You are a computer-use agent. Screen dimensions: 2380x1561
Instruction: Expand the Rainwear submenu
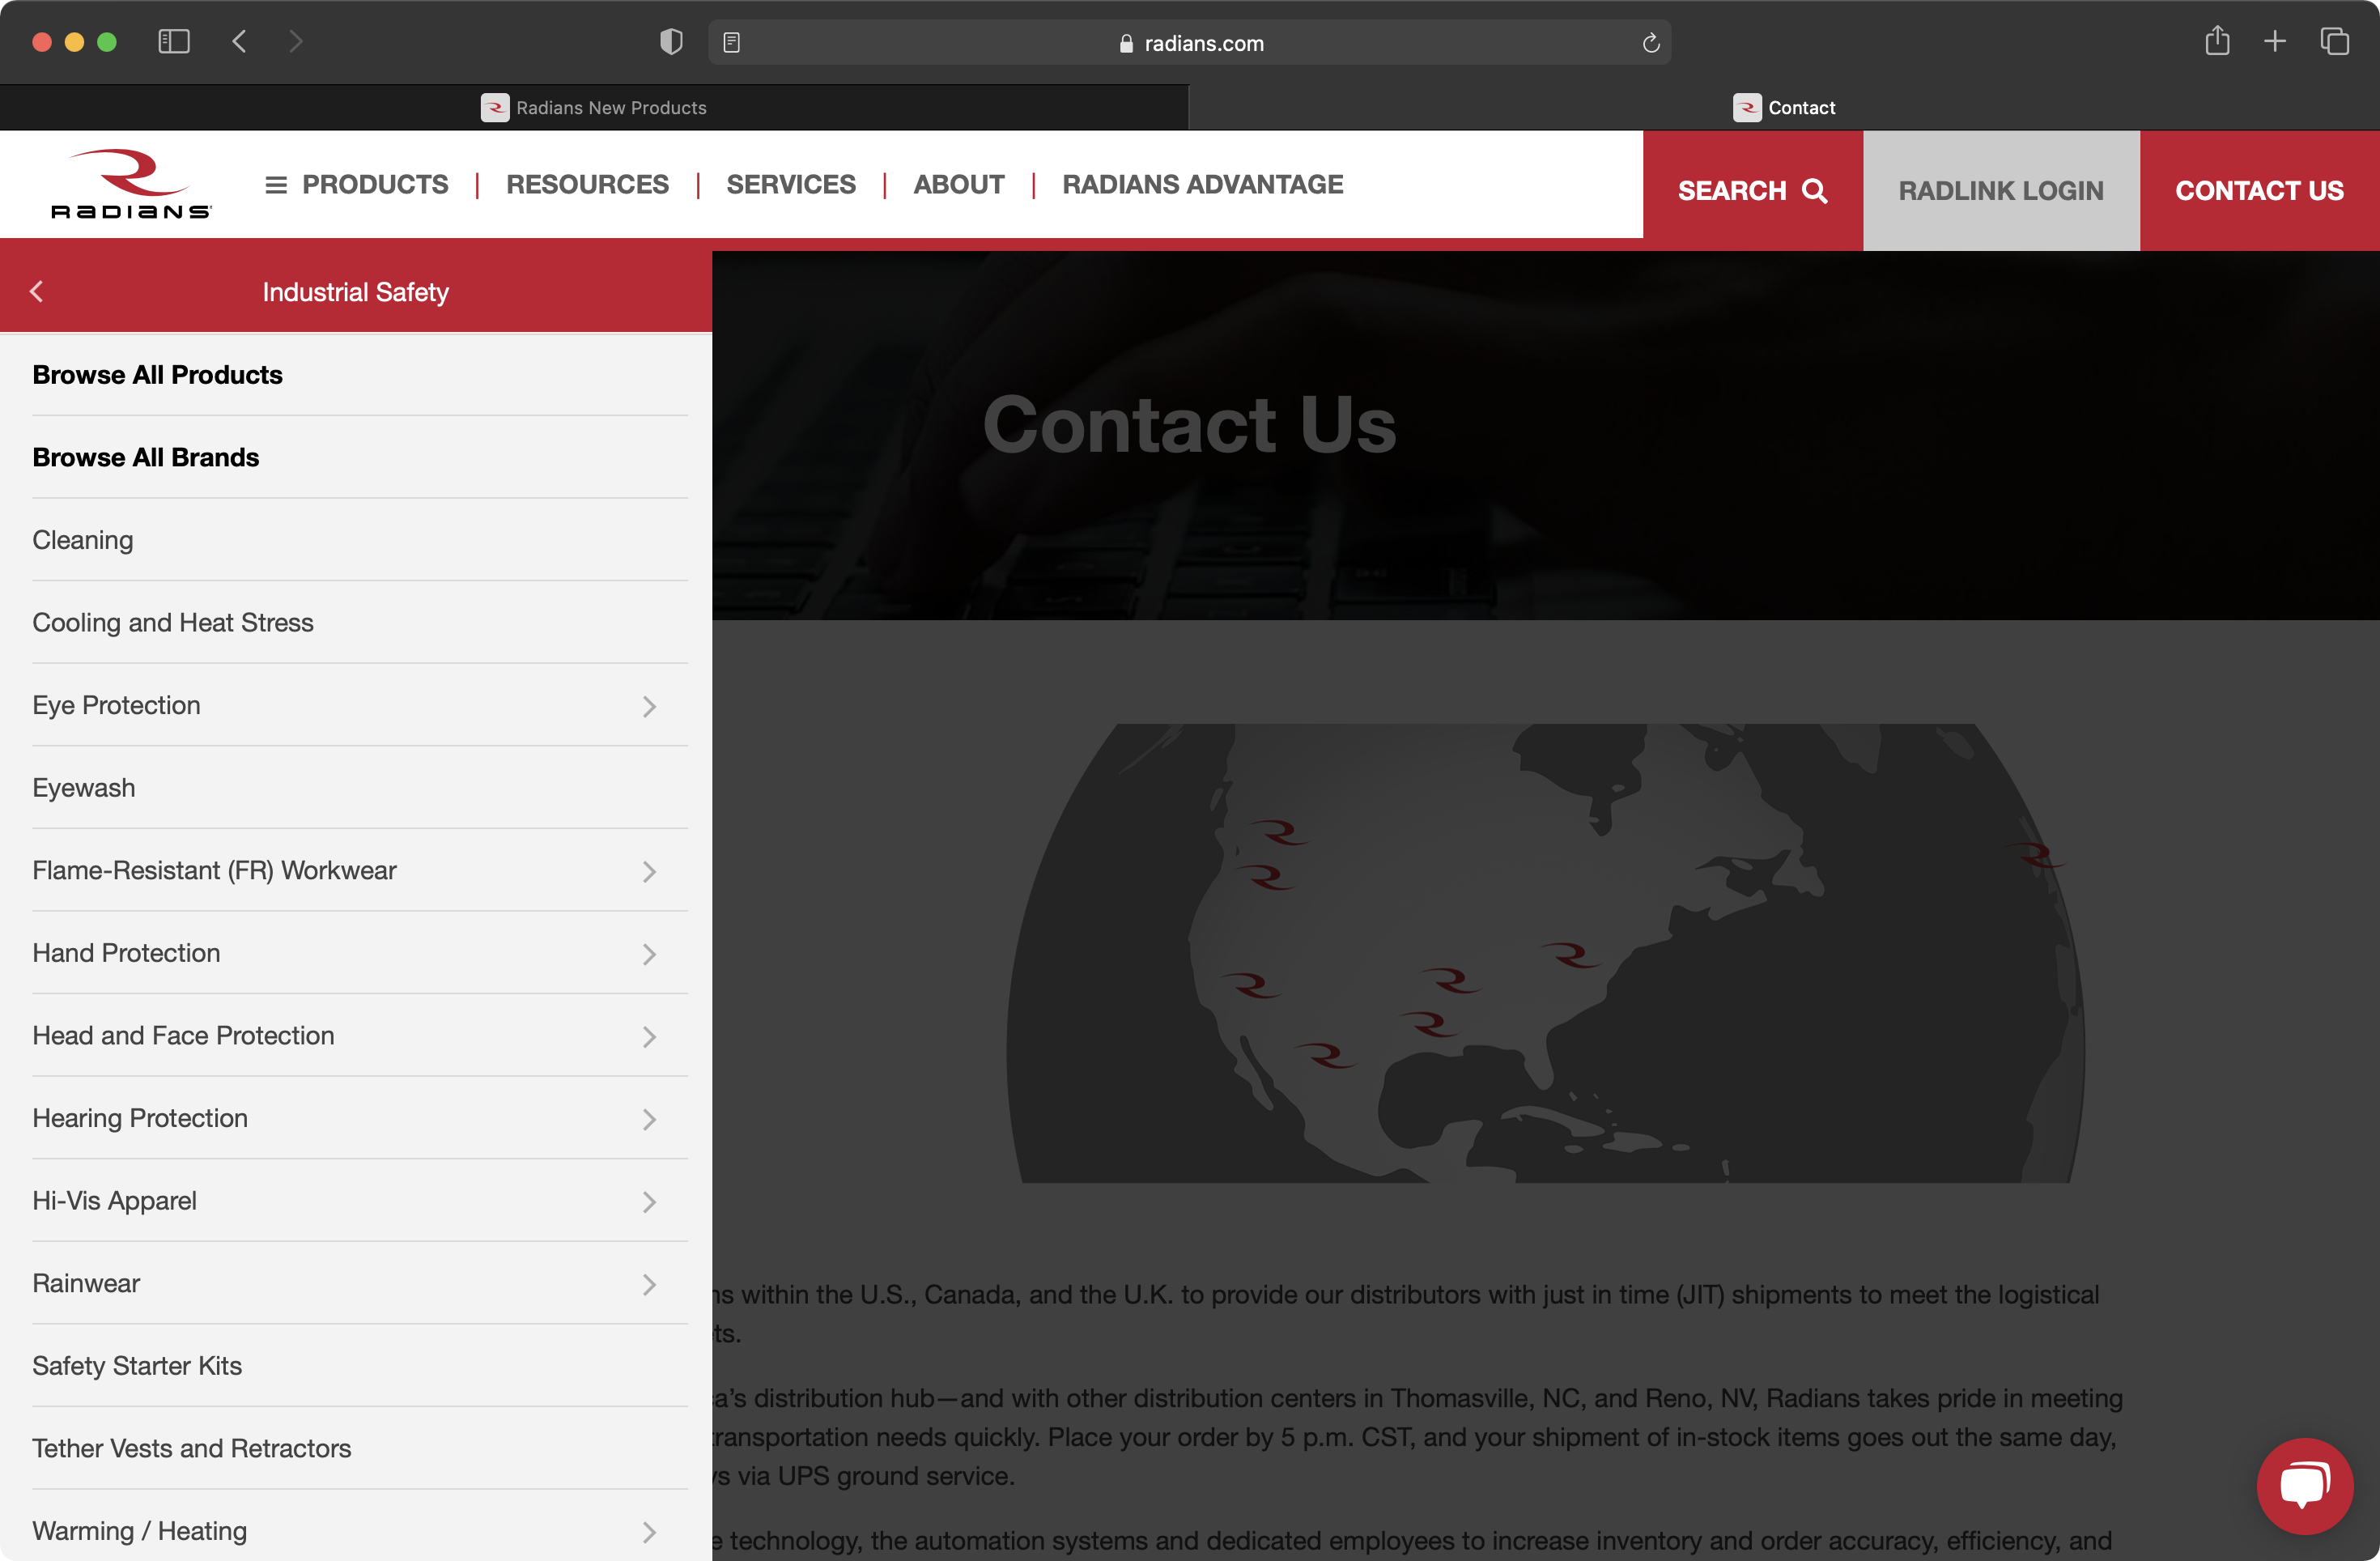(650, 1285)
